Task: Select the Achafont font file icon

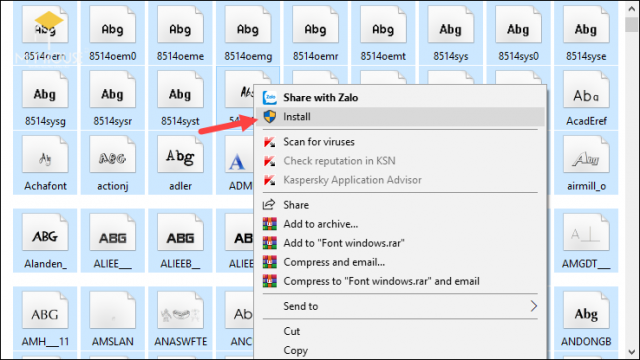Action: click(45, 155)
